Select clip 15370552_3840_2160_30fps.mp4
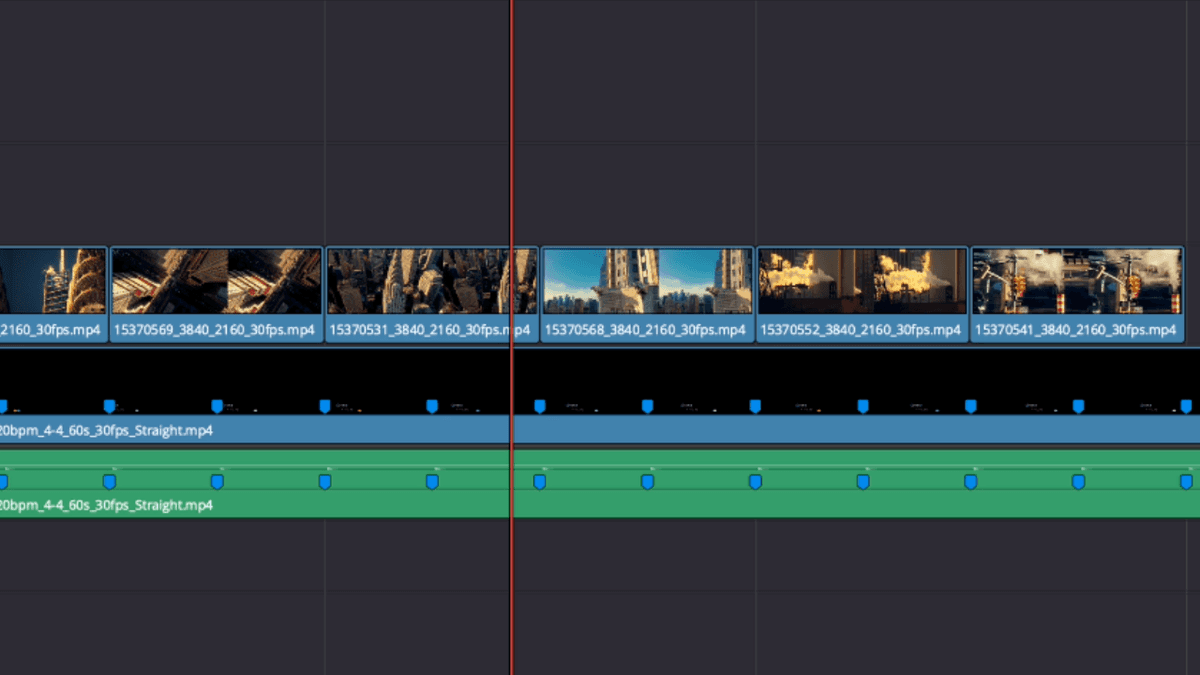 [x=862, y=290]
